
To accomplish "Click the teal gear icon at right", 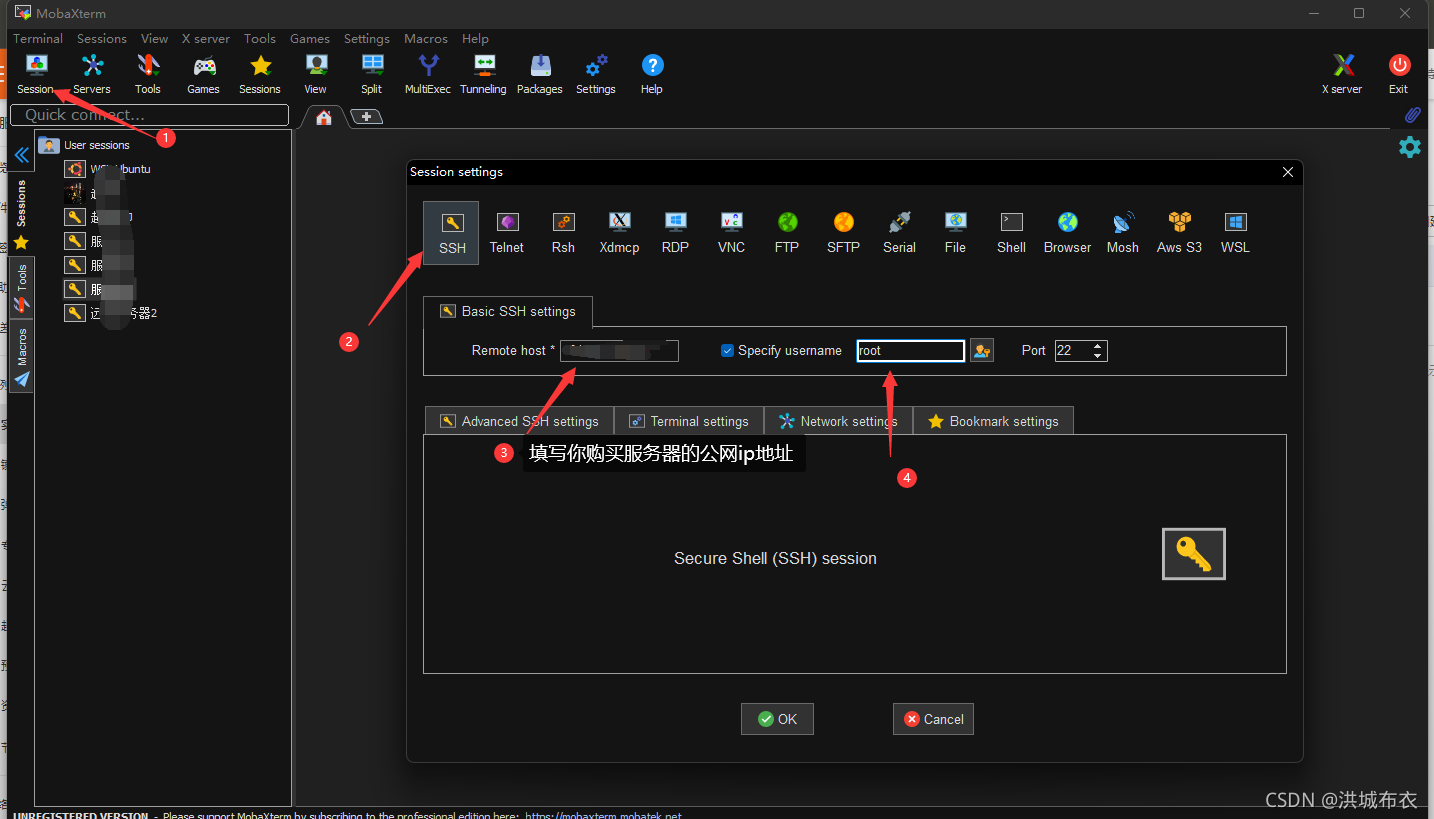I will 1410,147.
